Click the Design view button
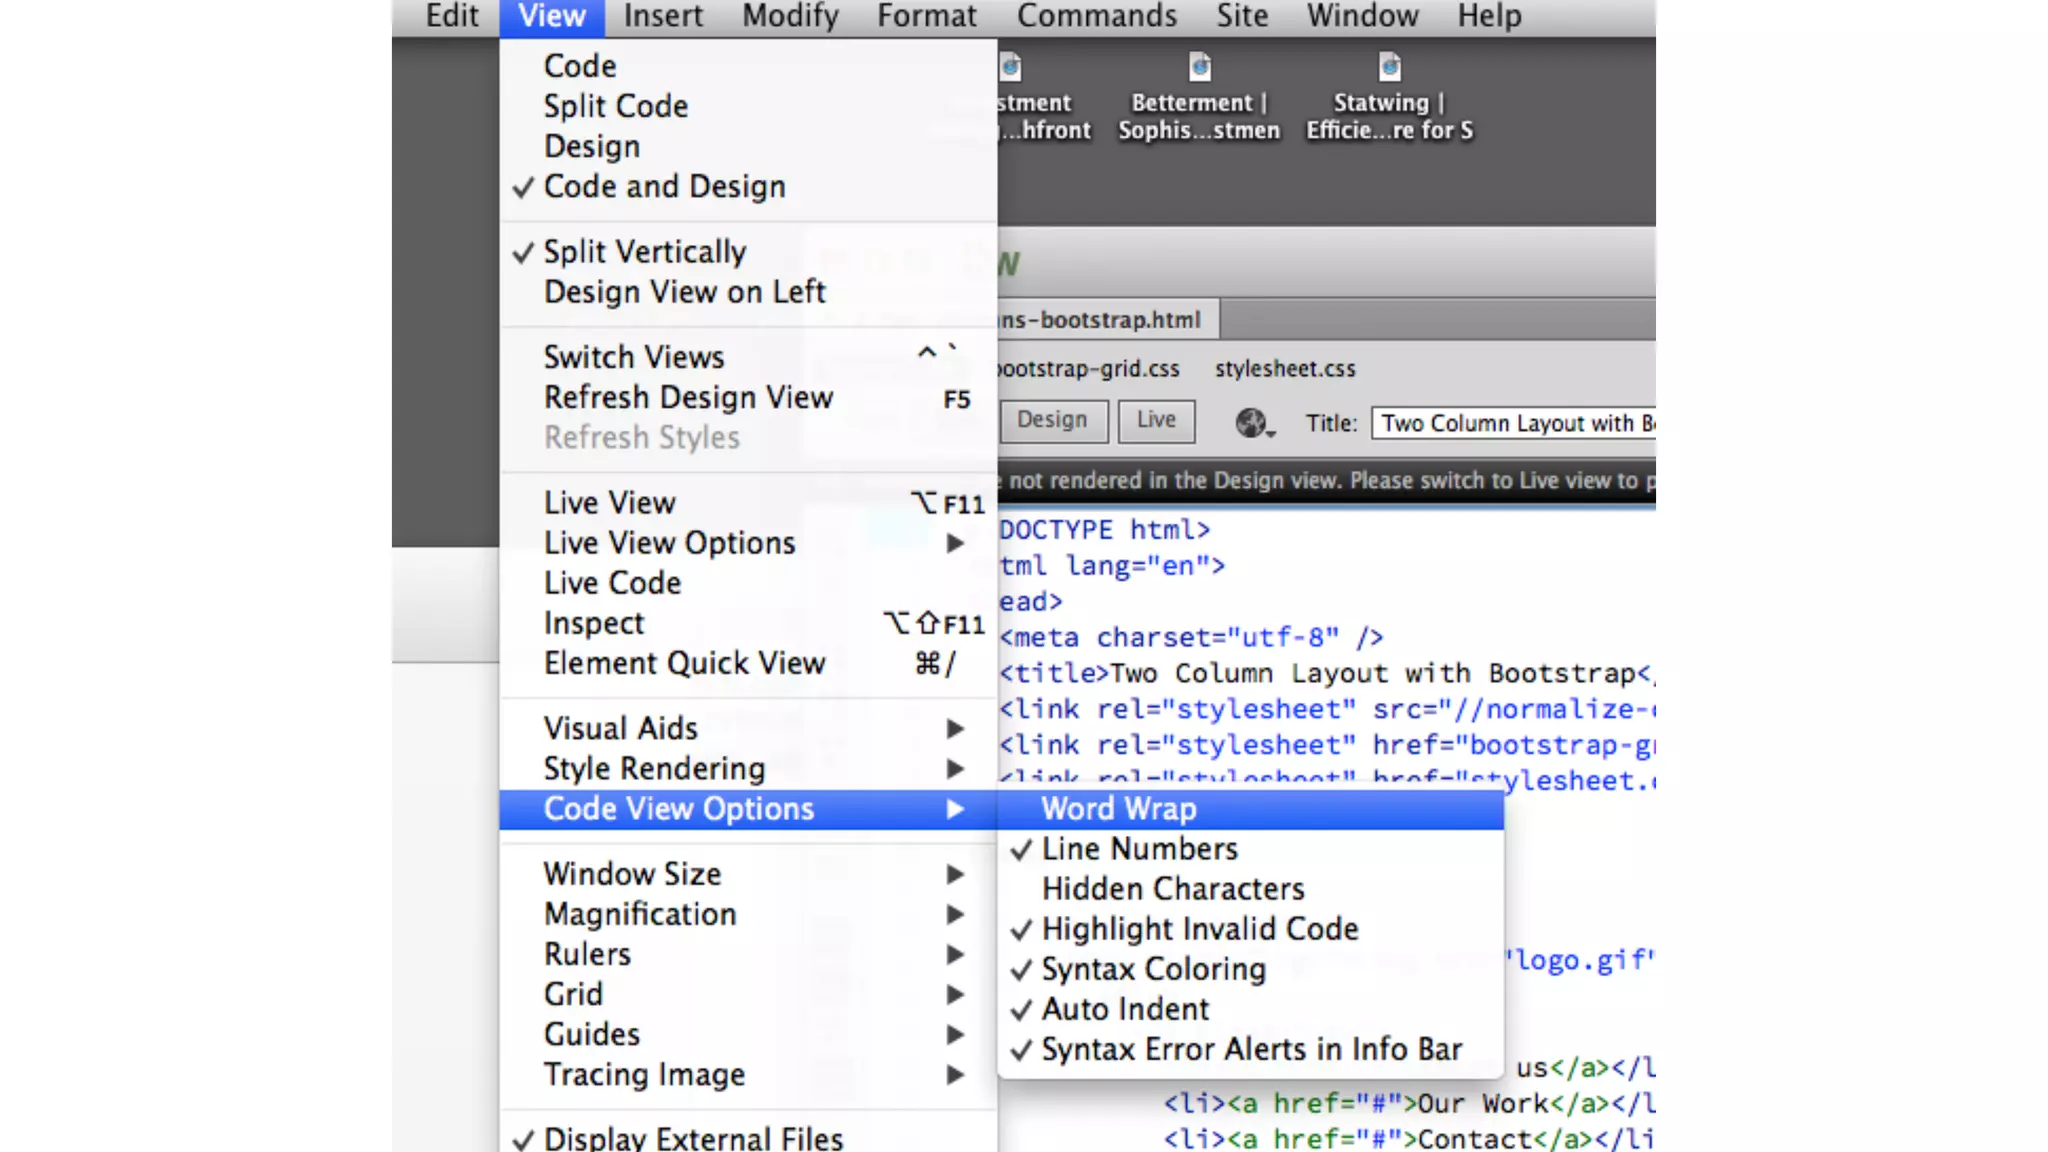 tap(1052, 420)
